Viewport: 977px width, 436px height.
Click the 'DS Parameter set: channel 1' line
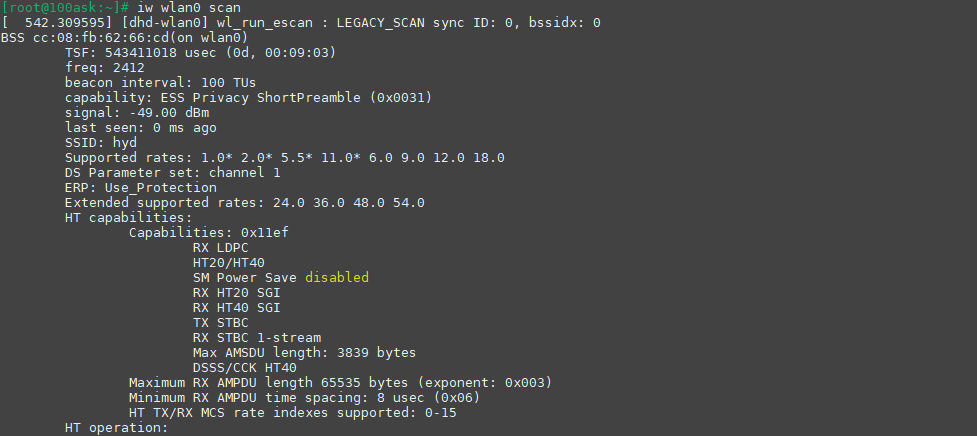coord(173,173)
